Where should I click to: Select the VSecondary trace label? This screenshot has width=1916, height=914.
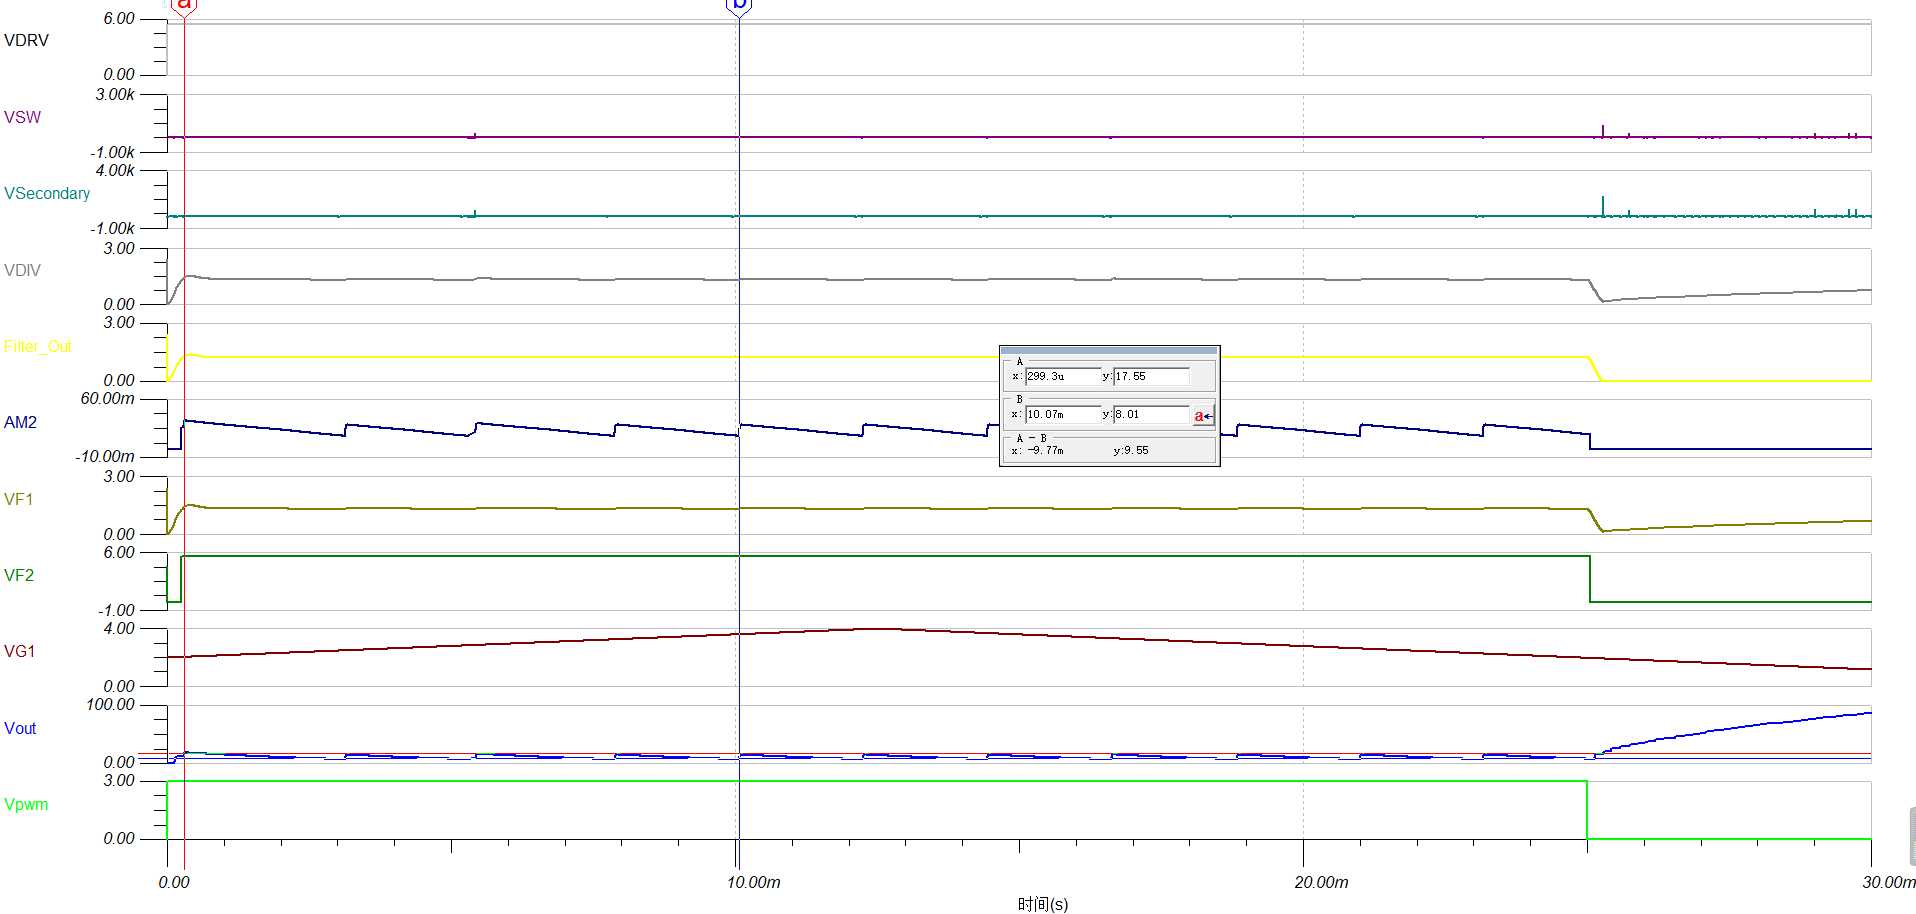pos(47,194)
